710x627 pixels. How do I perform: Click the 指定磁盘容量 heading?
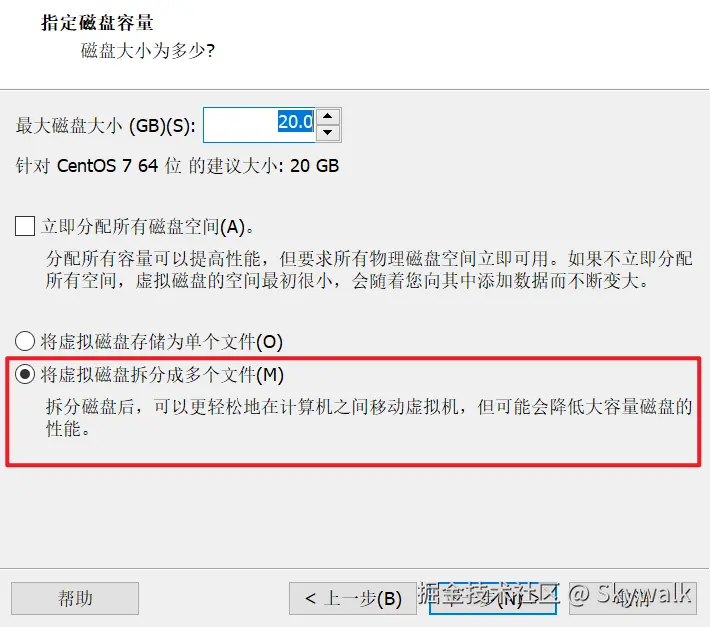(97, 23)
